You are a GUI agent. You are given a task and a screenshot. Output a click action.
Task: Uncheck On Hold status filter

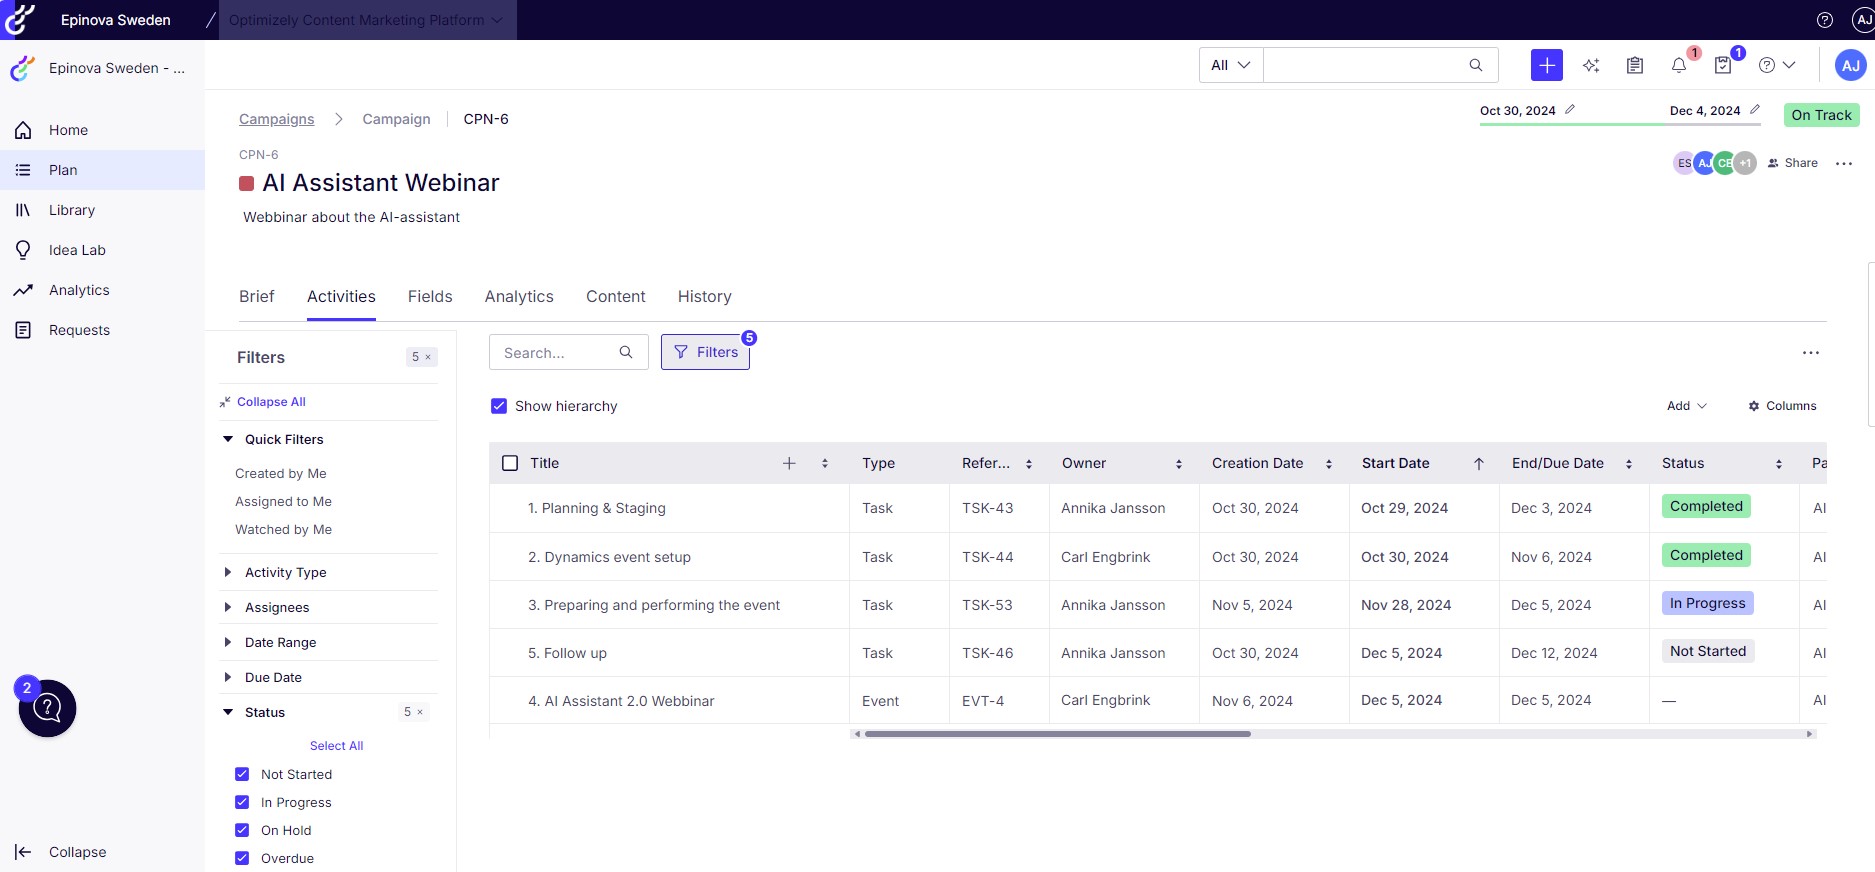pos(242,830)
